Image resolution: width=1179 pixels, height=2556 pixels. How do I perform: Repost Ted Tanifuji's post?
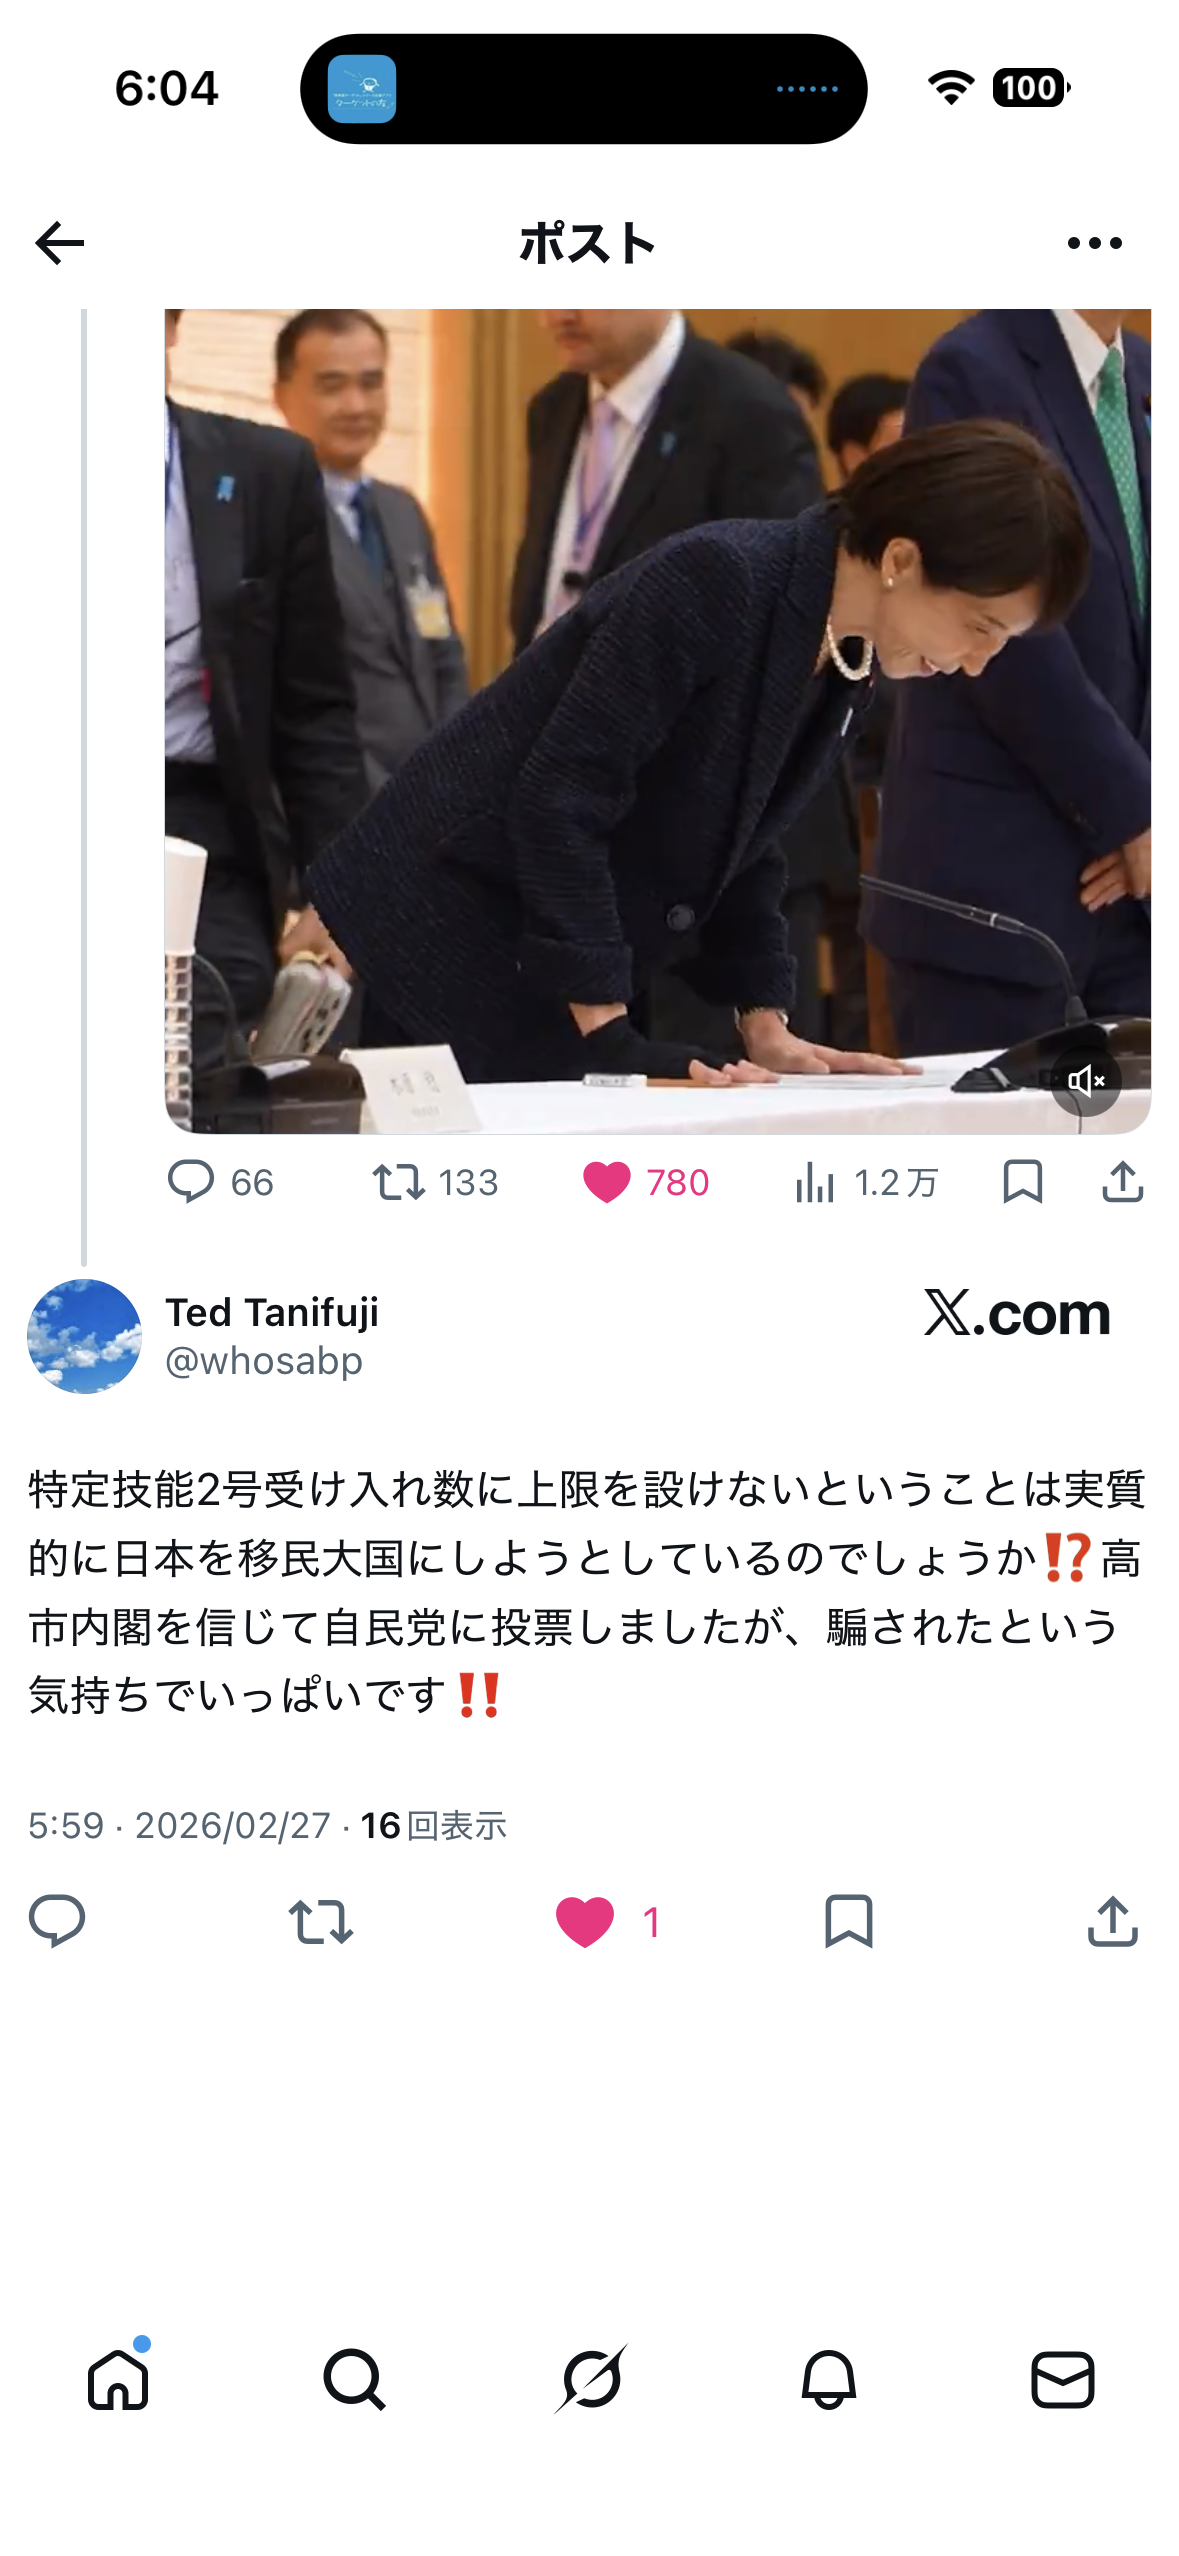click(x=320, y=1921)
